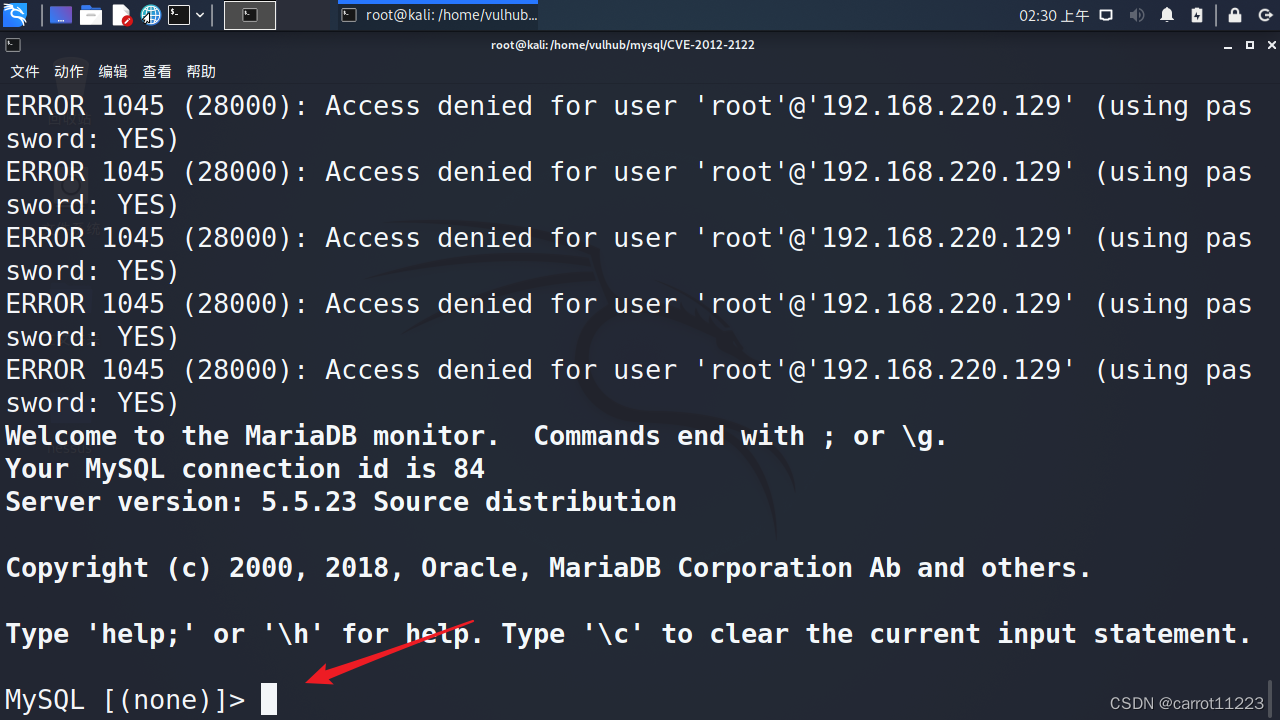Image resolution: width=1280 pixels, height=720 pixels.
Task: Open the notification bell in the system tray
Action: 1166,14
